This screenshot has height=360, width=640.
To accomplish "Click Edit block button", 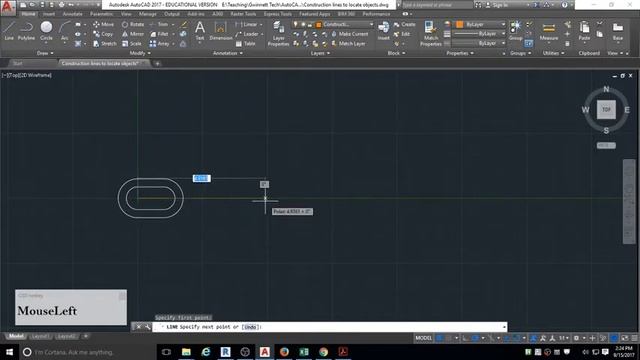I will click(x=402, y=34).
